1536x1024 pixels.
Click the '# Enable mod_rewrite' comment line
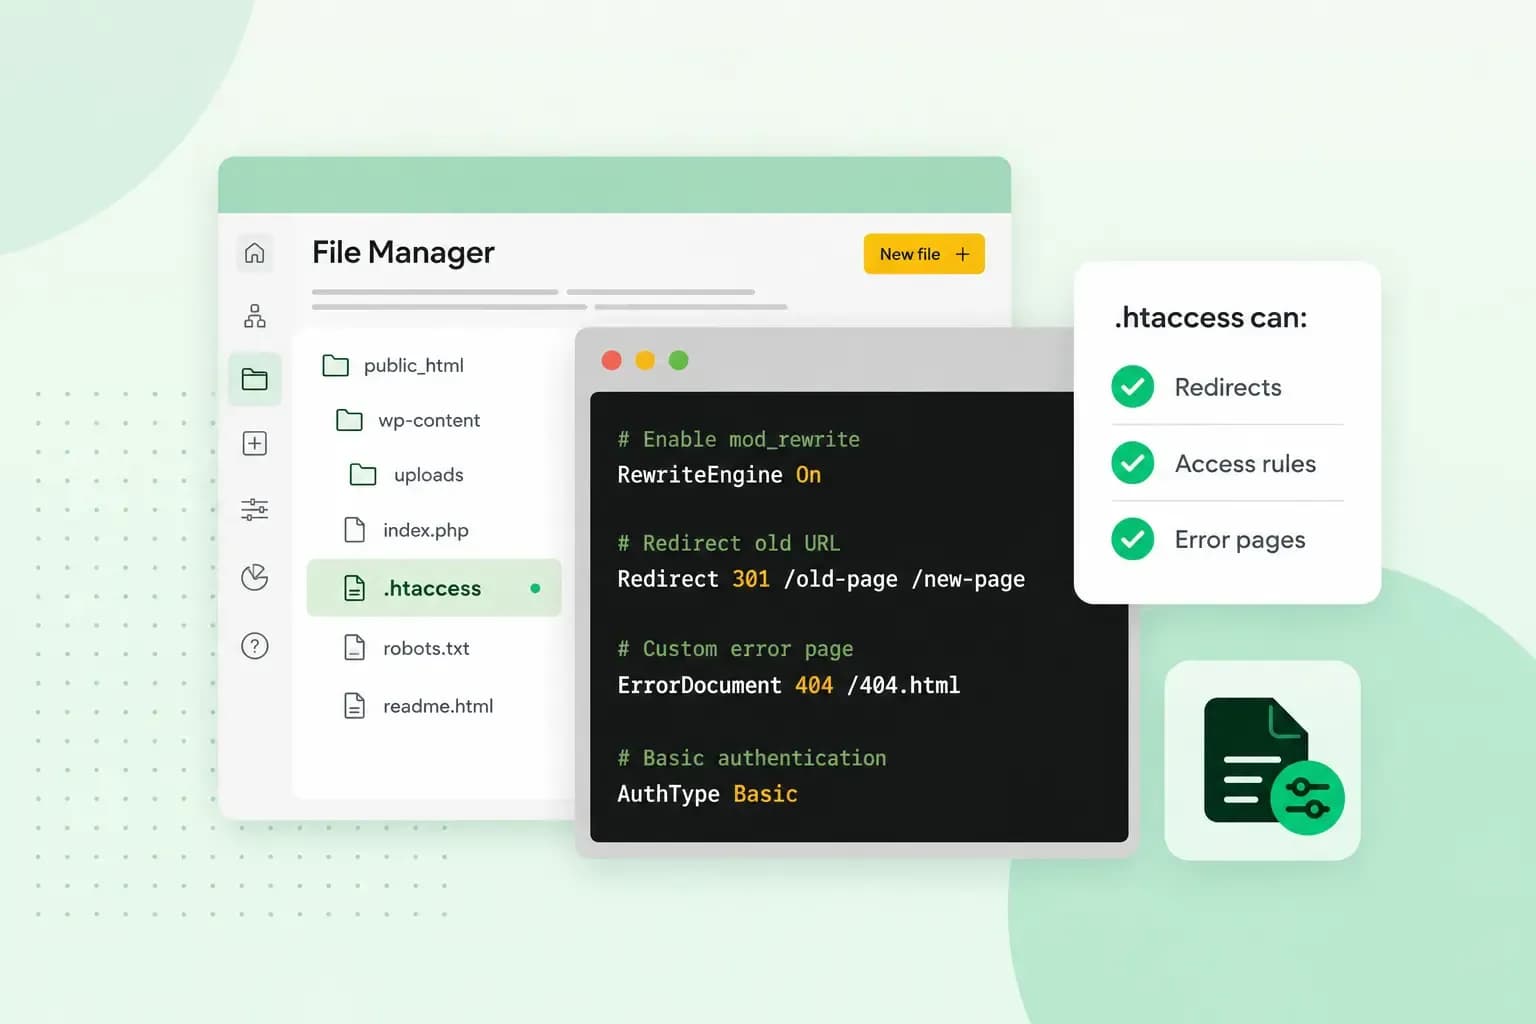pos(739,439)
